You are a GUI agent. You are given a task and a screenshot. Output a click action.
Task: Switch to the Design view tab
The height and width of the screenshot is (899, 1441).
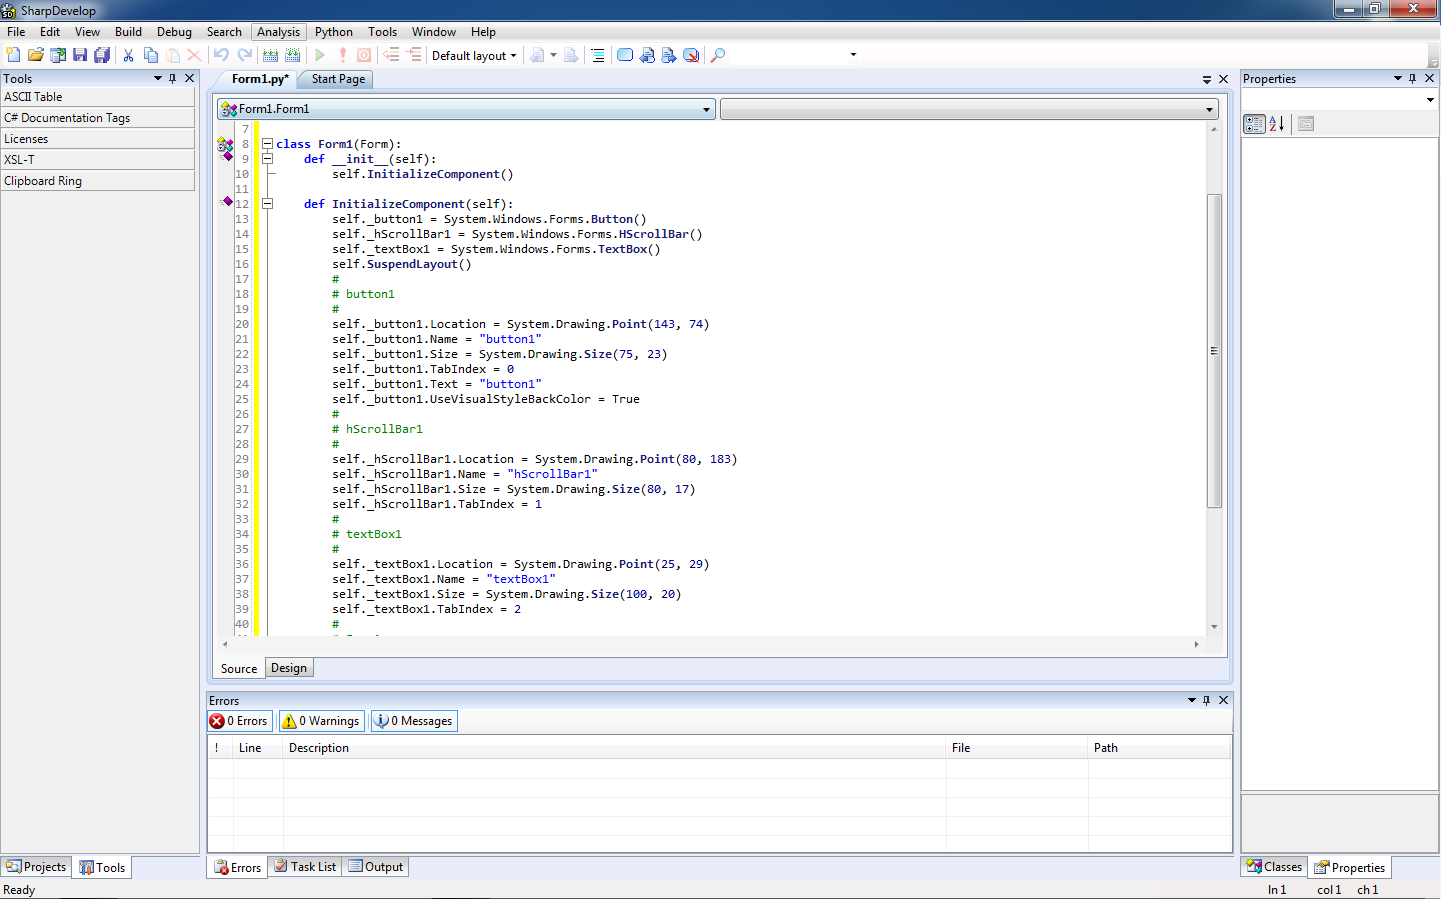[x=289, y=668]
